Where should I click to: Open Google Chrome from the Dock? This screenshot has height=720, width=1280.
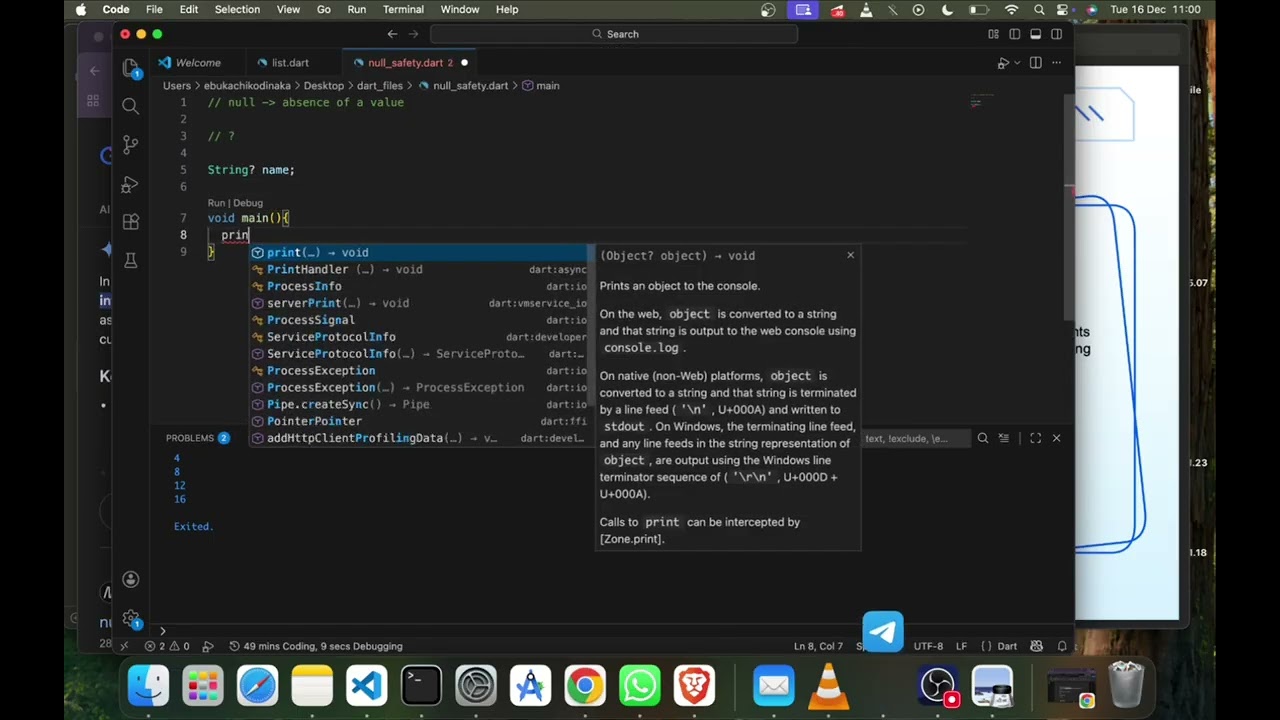pos(585,686)
